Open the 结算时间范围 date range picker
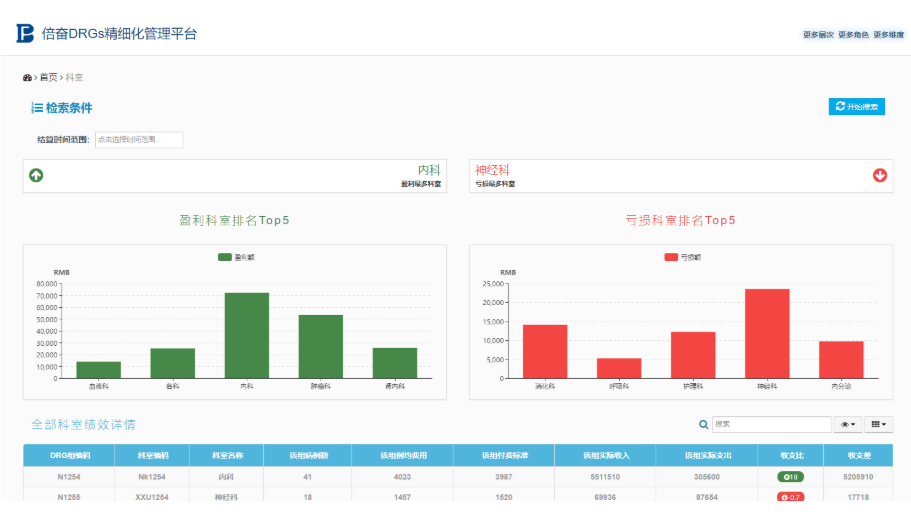Screen dimensions: 911x531 pyautogui.click(x=139, y=140)
